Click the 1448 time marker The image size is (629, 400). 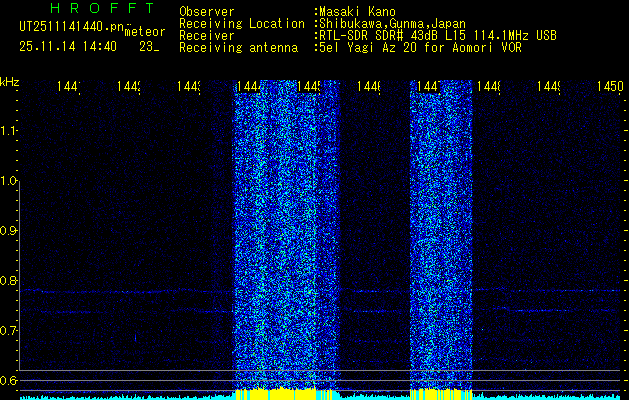point(489,86)
